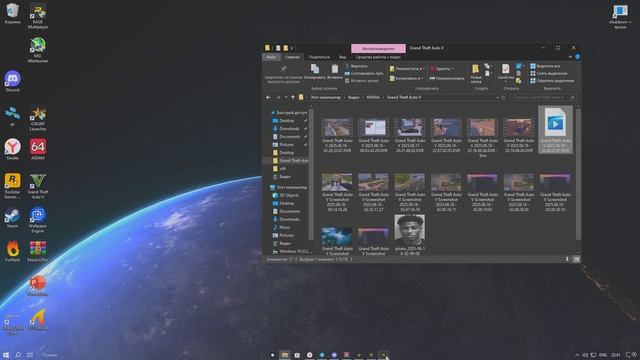Open the Корзина recycle bin icon
Screen dimensions: 640x360
pyautogui.click(x=13, y=13)
